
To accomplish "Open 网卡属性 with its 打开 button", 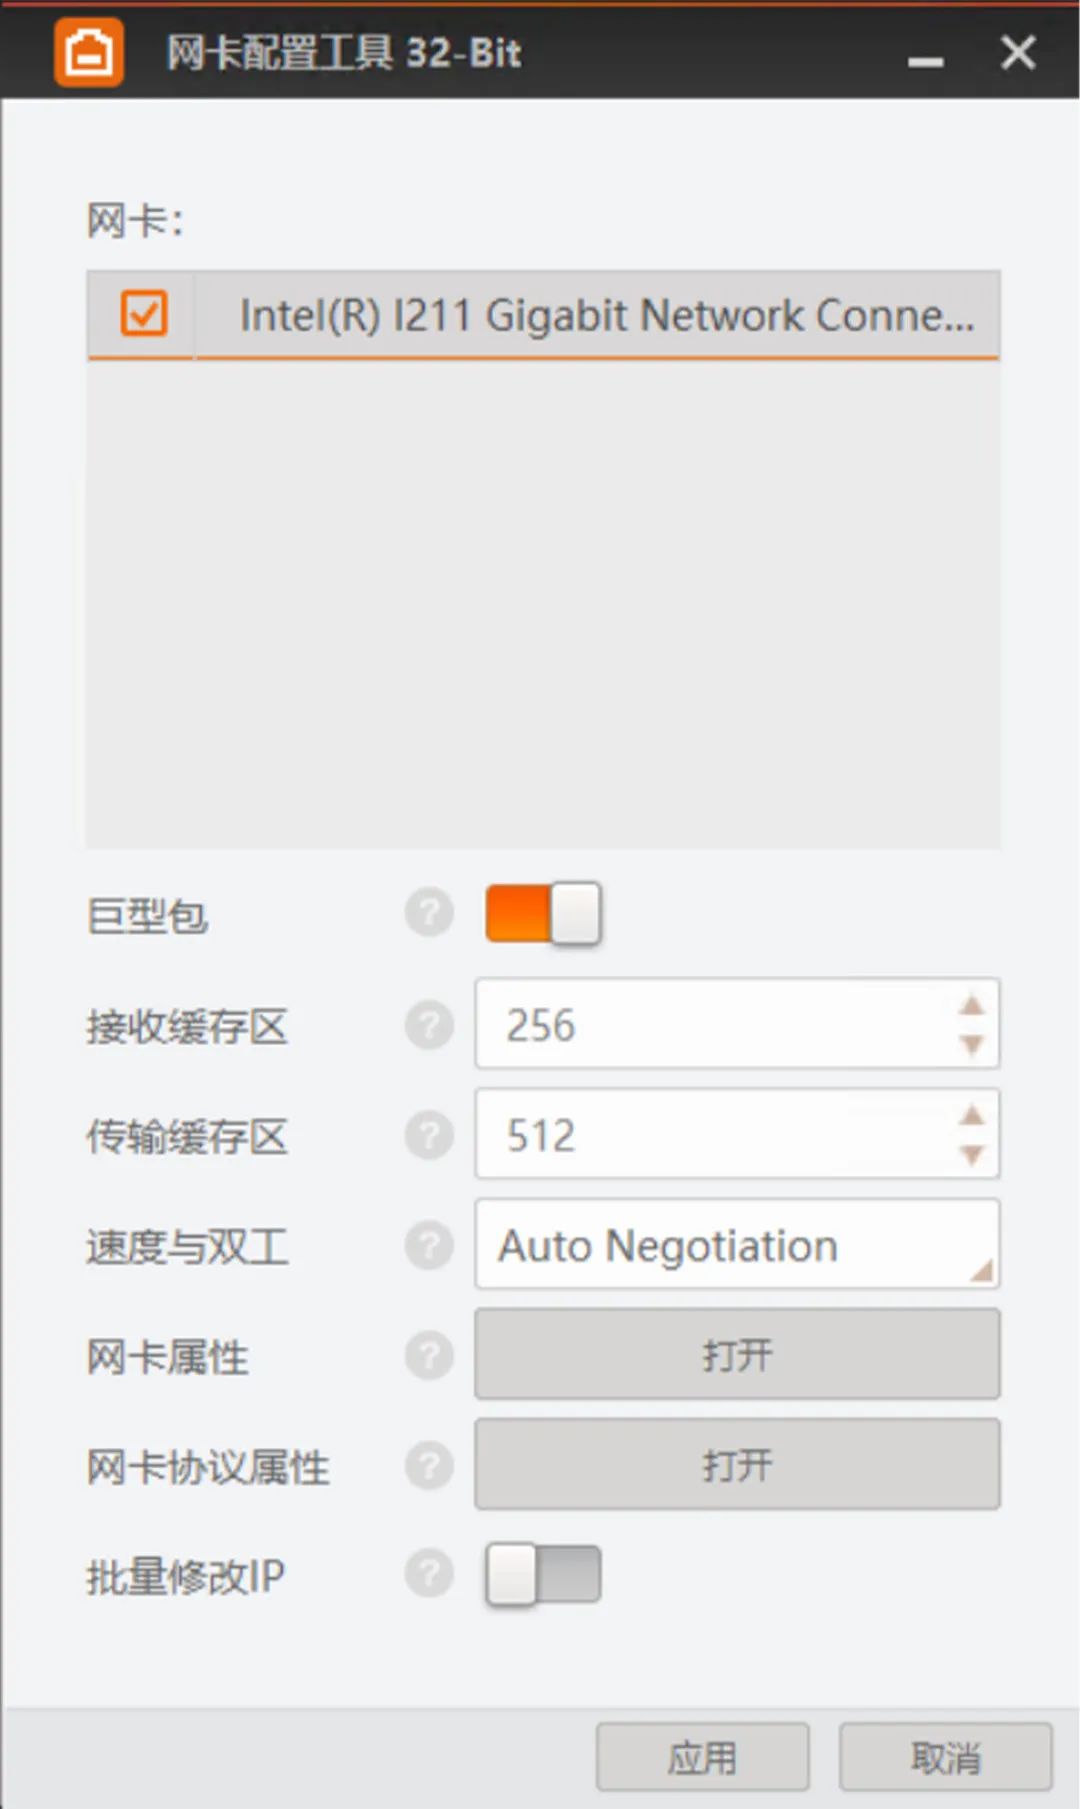I will 737,1355.
